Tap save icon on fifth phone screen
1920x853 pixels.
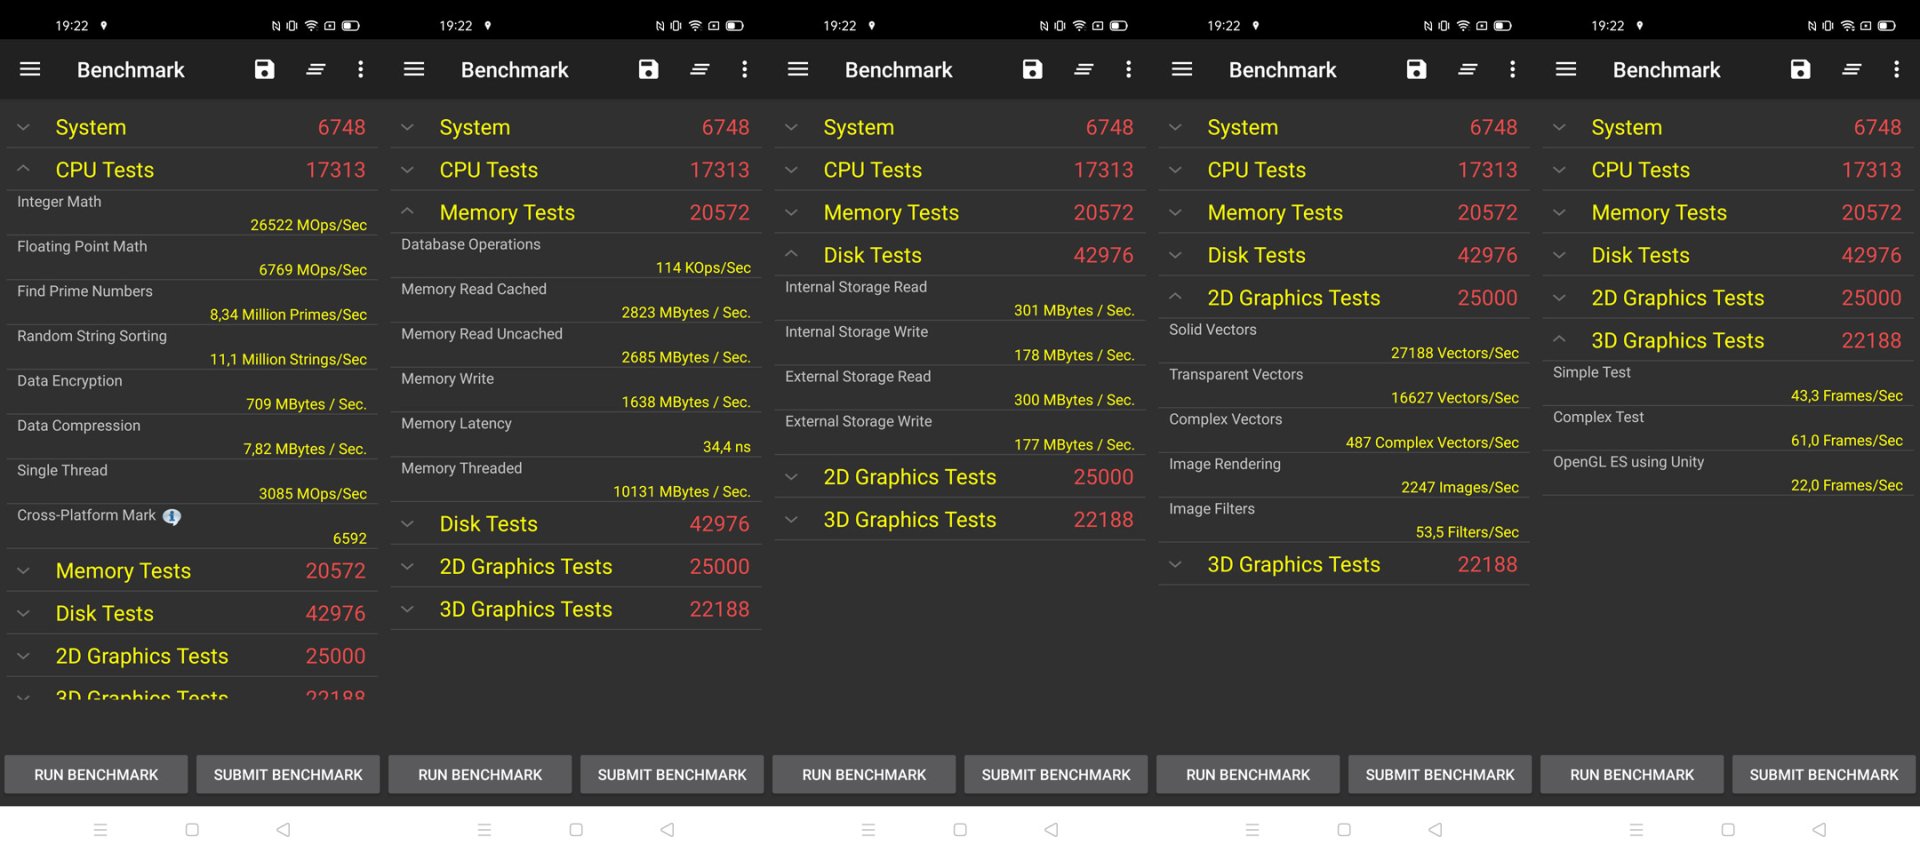point(1800,69)
